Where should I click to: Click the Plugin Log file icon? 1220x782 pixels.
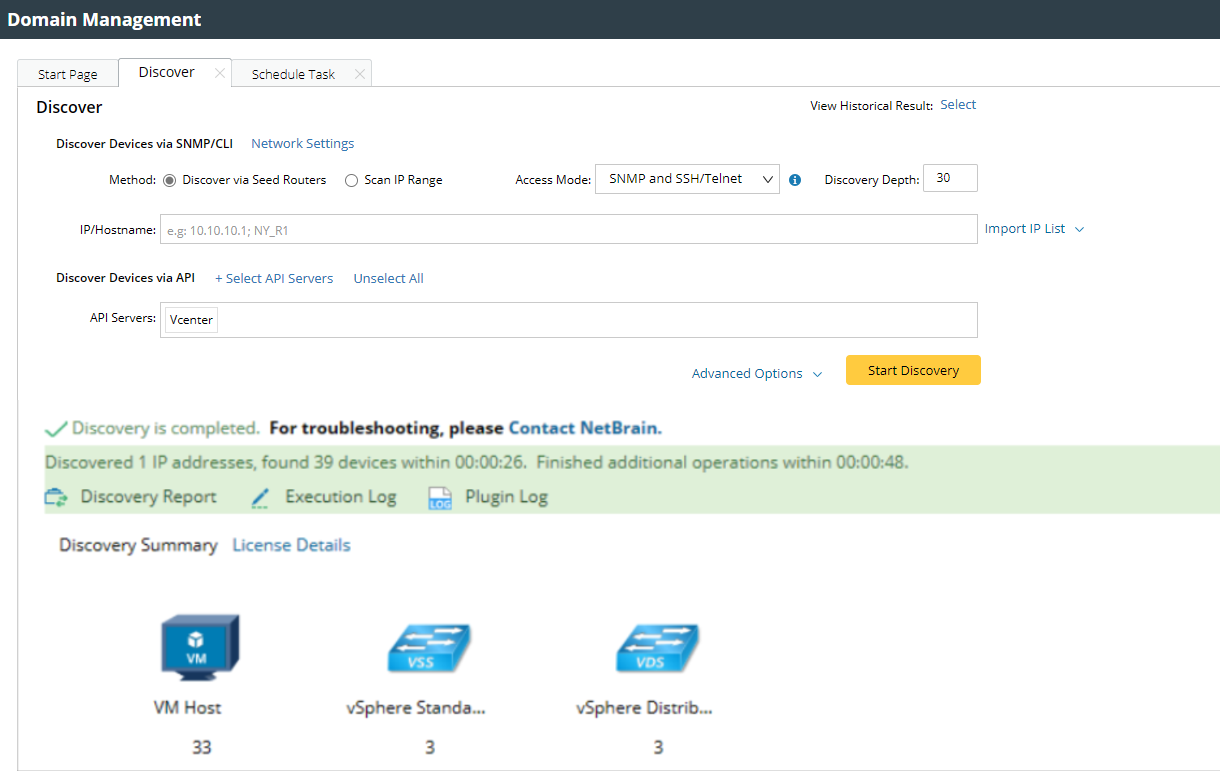click(441, 497)
